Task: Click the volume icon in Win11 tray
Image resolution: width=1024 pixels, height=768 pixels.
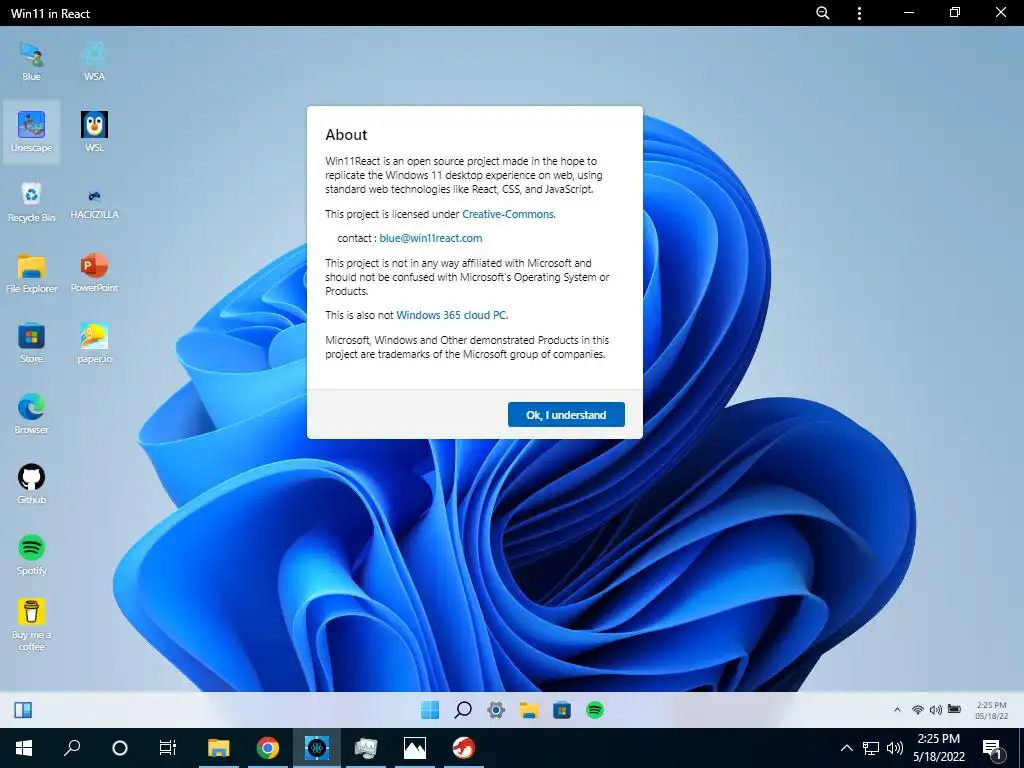Action: (936, 710)
